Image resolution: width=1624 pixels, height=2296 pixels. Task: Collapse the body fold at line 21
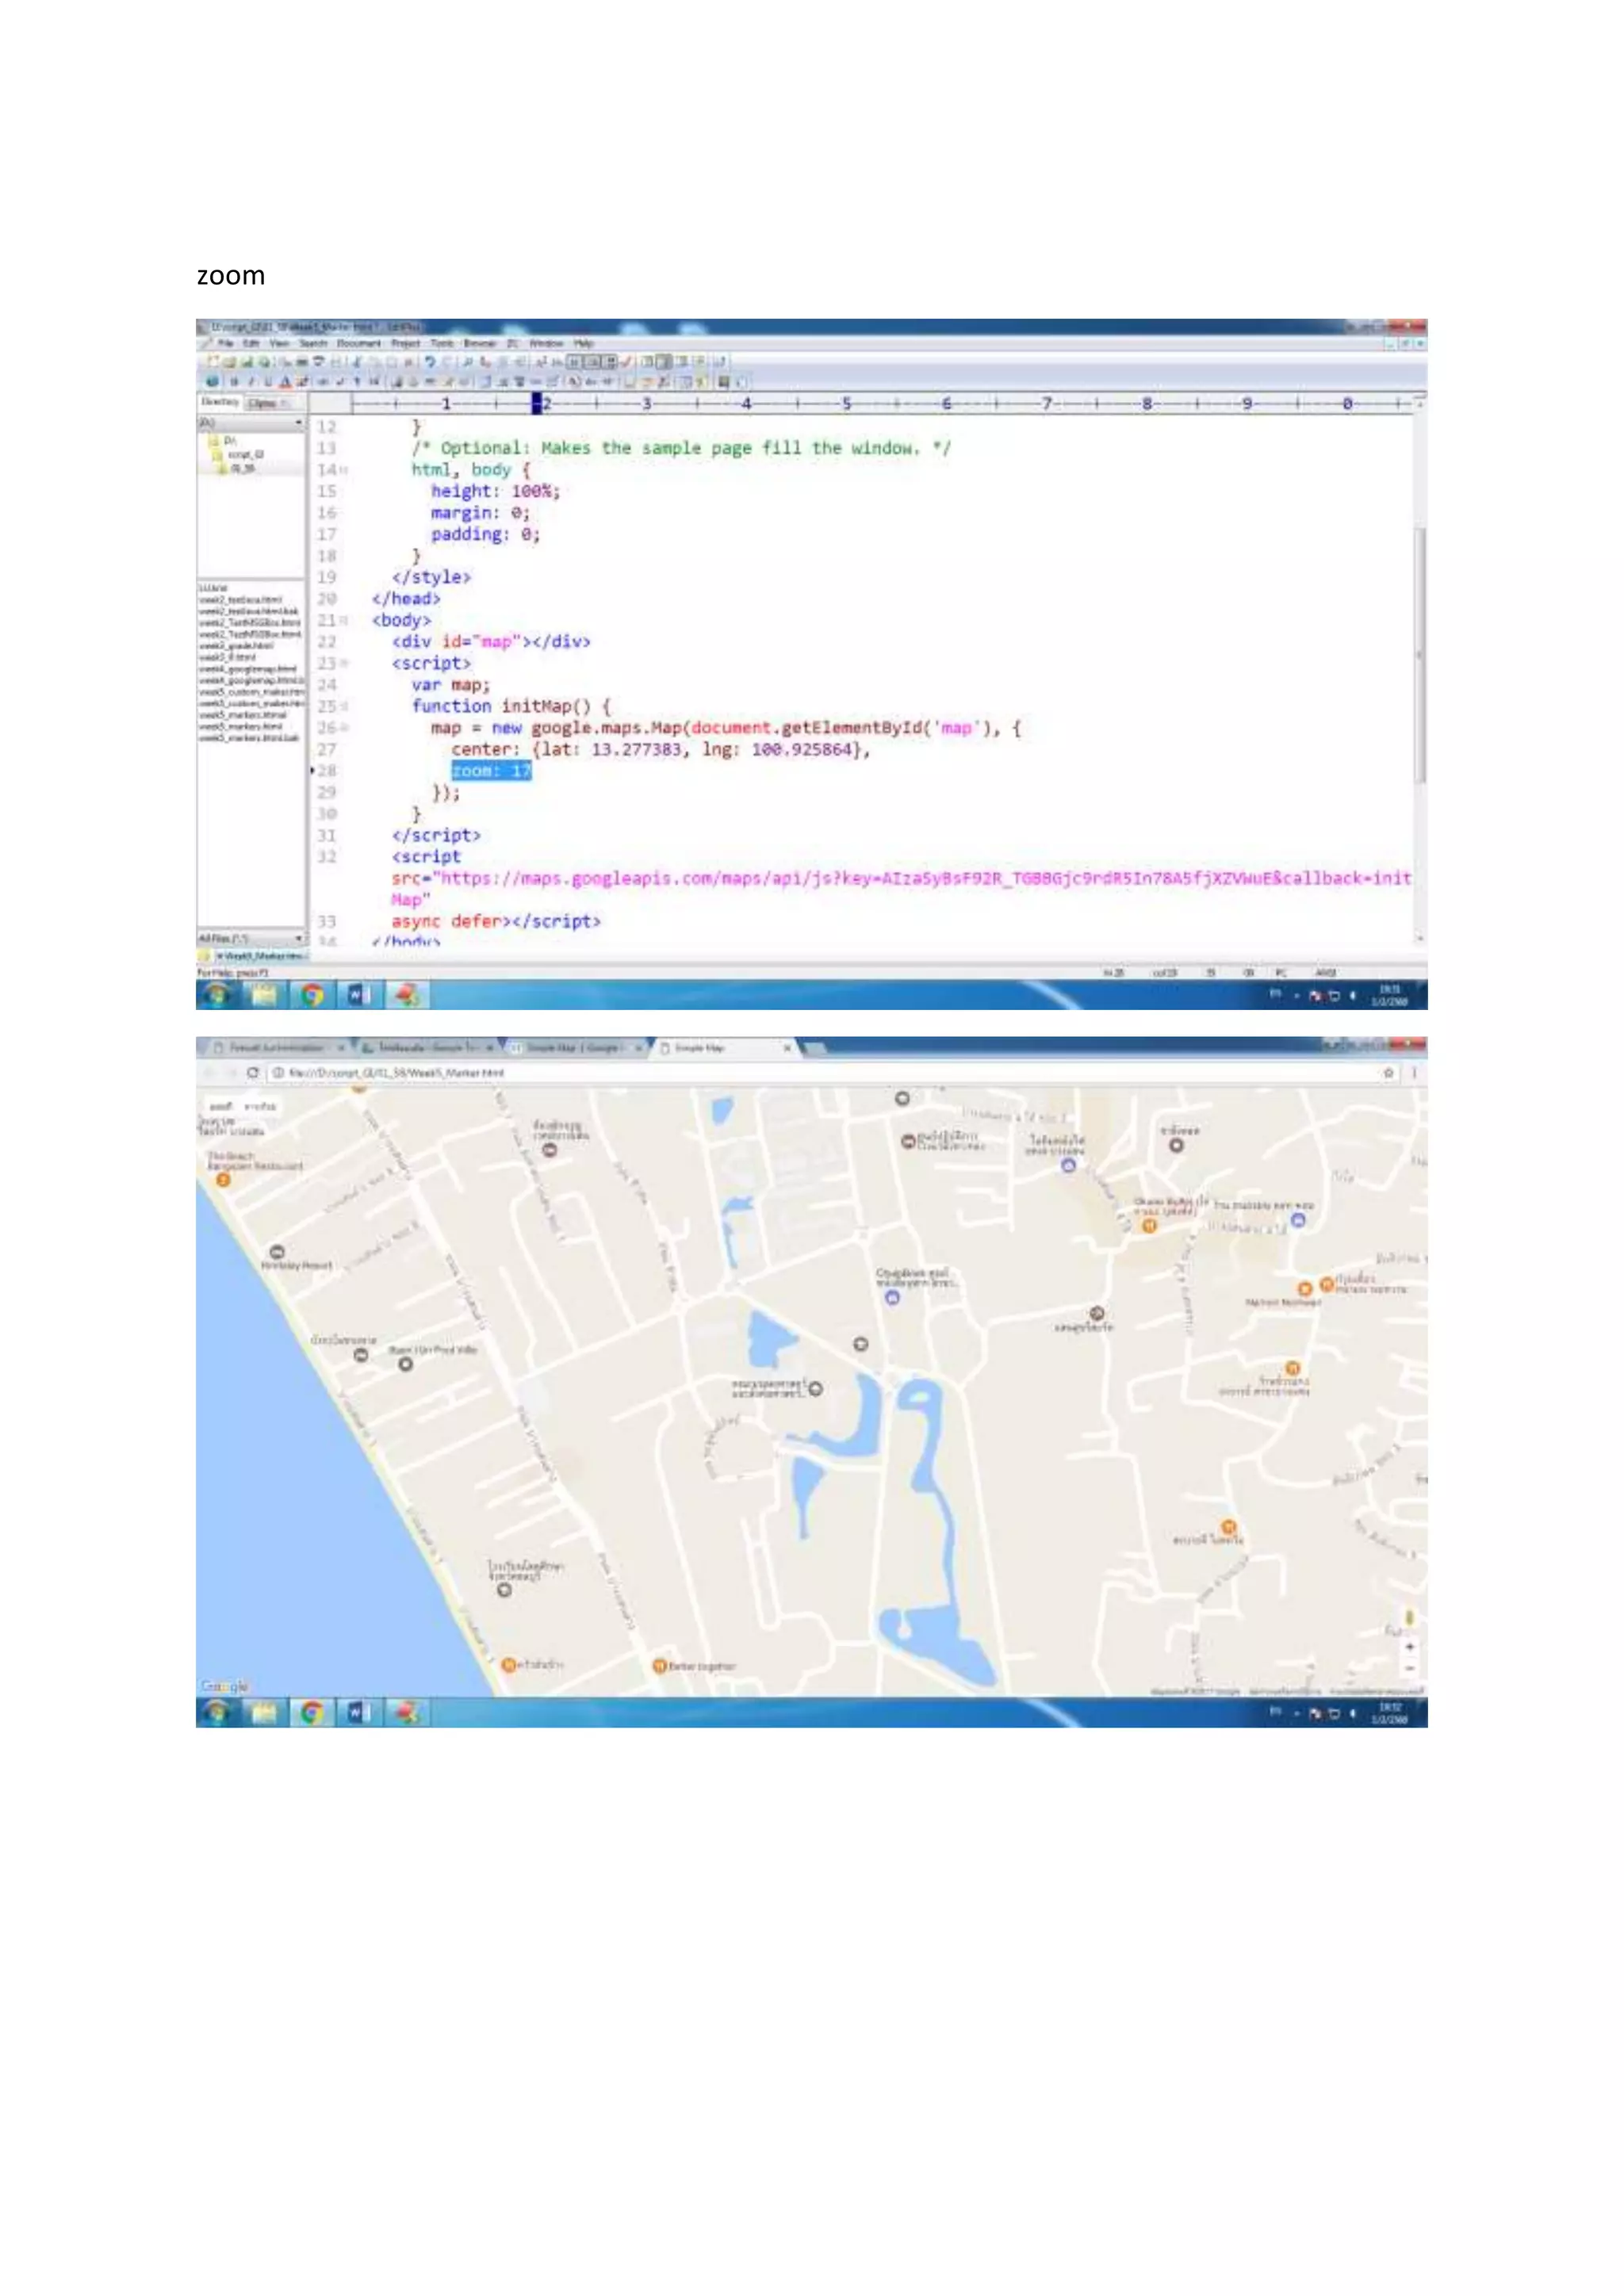pyautogui.click(x=344, y=621)
